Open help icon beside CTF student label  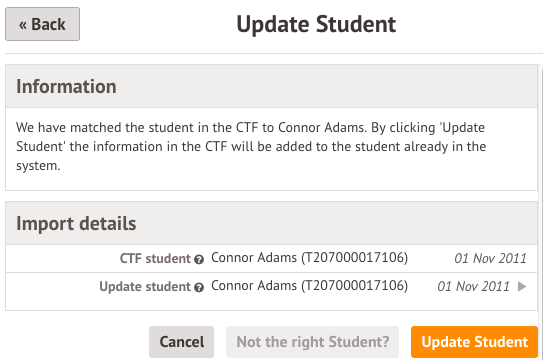[x=199, y=259]
